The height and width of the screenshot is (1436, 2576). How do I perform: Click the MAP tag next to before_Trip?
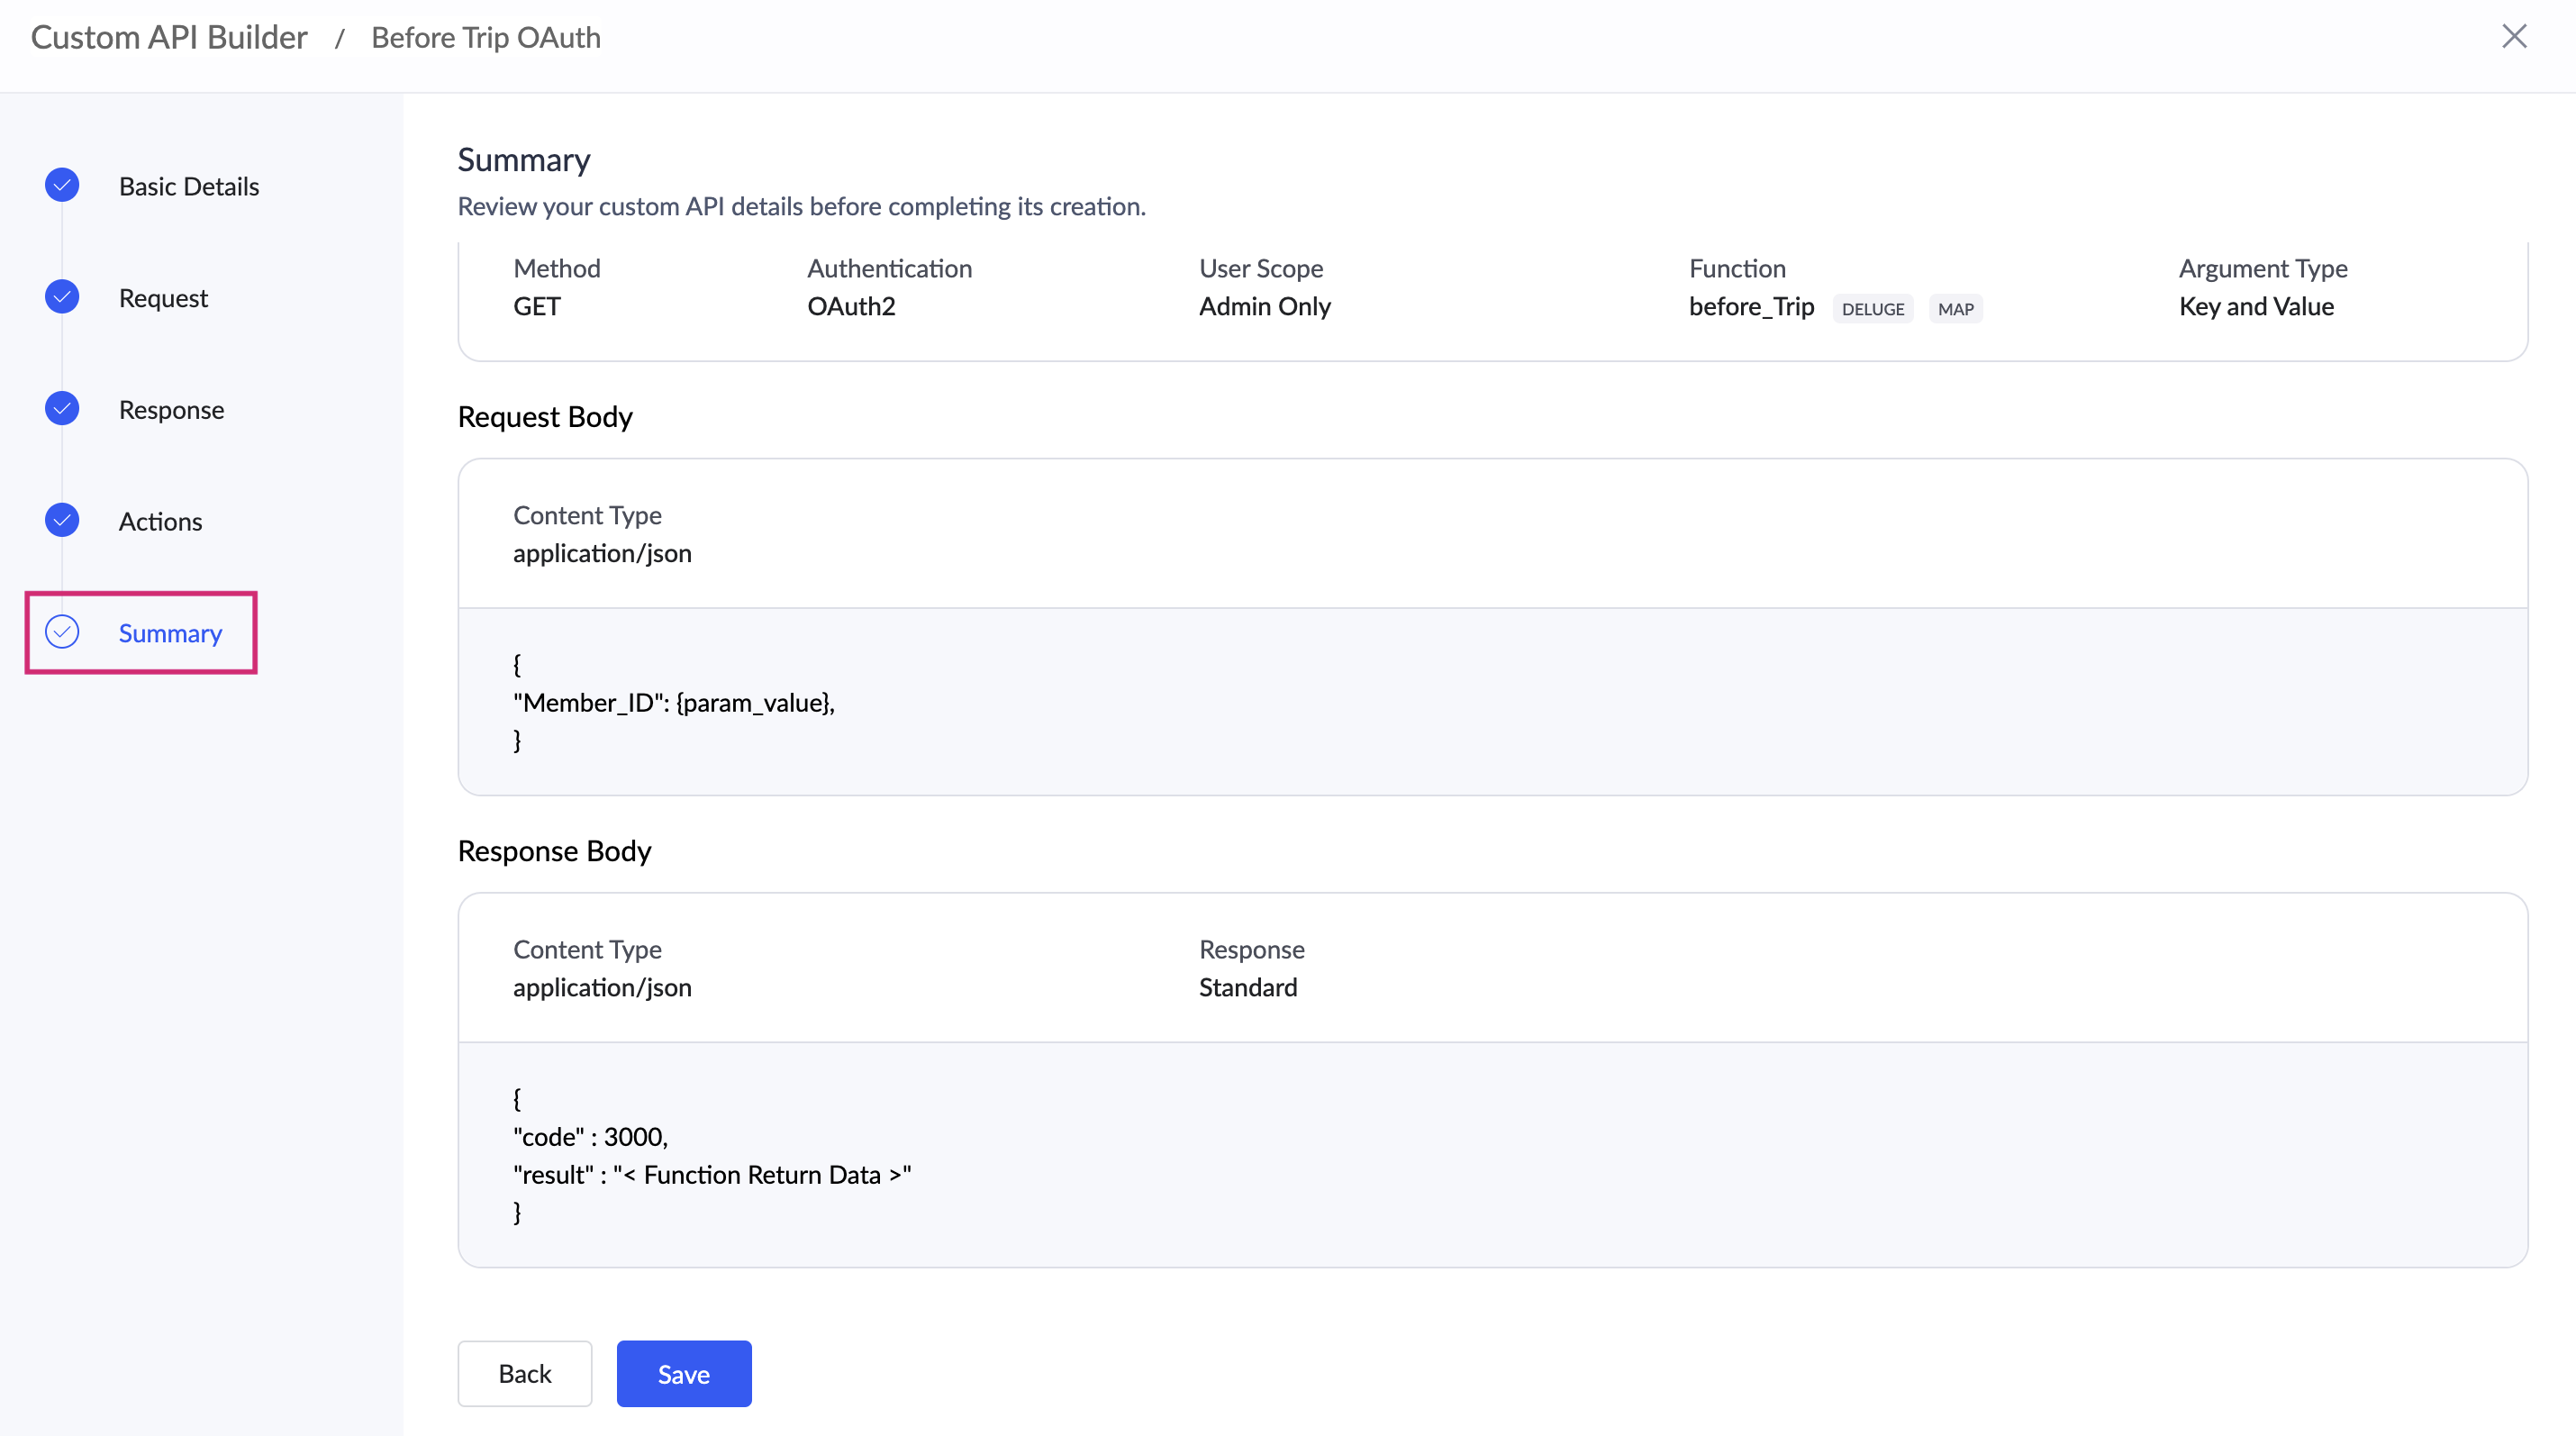(x=1955, y=309)
